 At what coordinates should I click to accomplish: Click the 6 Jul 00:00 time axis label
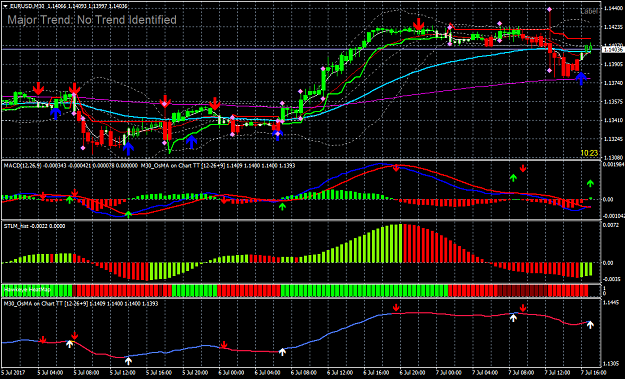tap(231, 373)
